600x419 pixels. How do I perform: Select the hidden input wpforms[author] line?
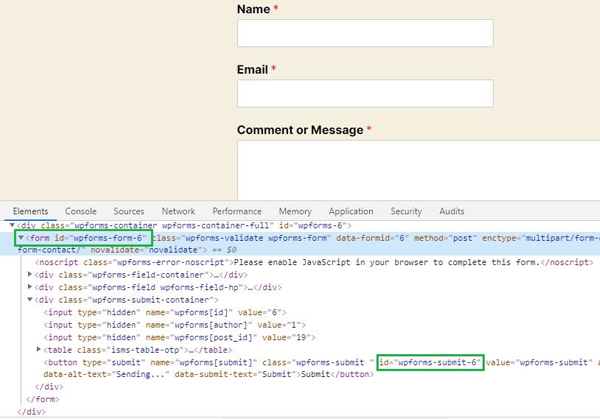[x=174, y=325]
